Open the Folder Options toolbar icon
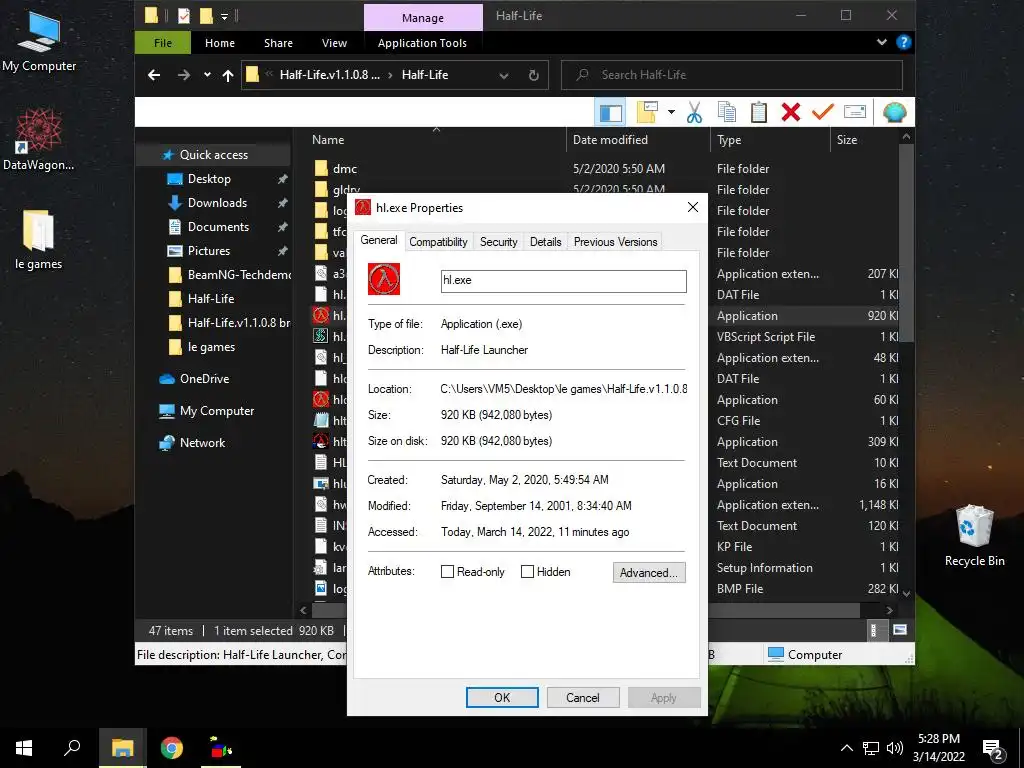Viewport: 1024px width, 768px height. click(647, 112)
